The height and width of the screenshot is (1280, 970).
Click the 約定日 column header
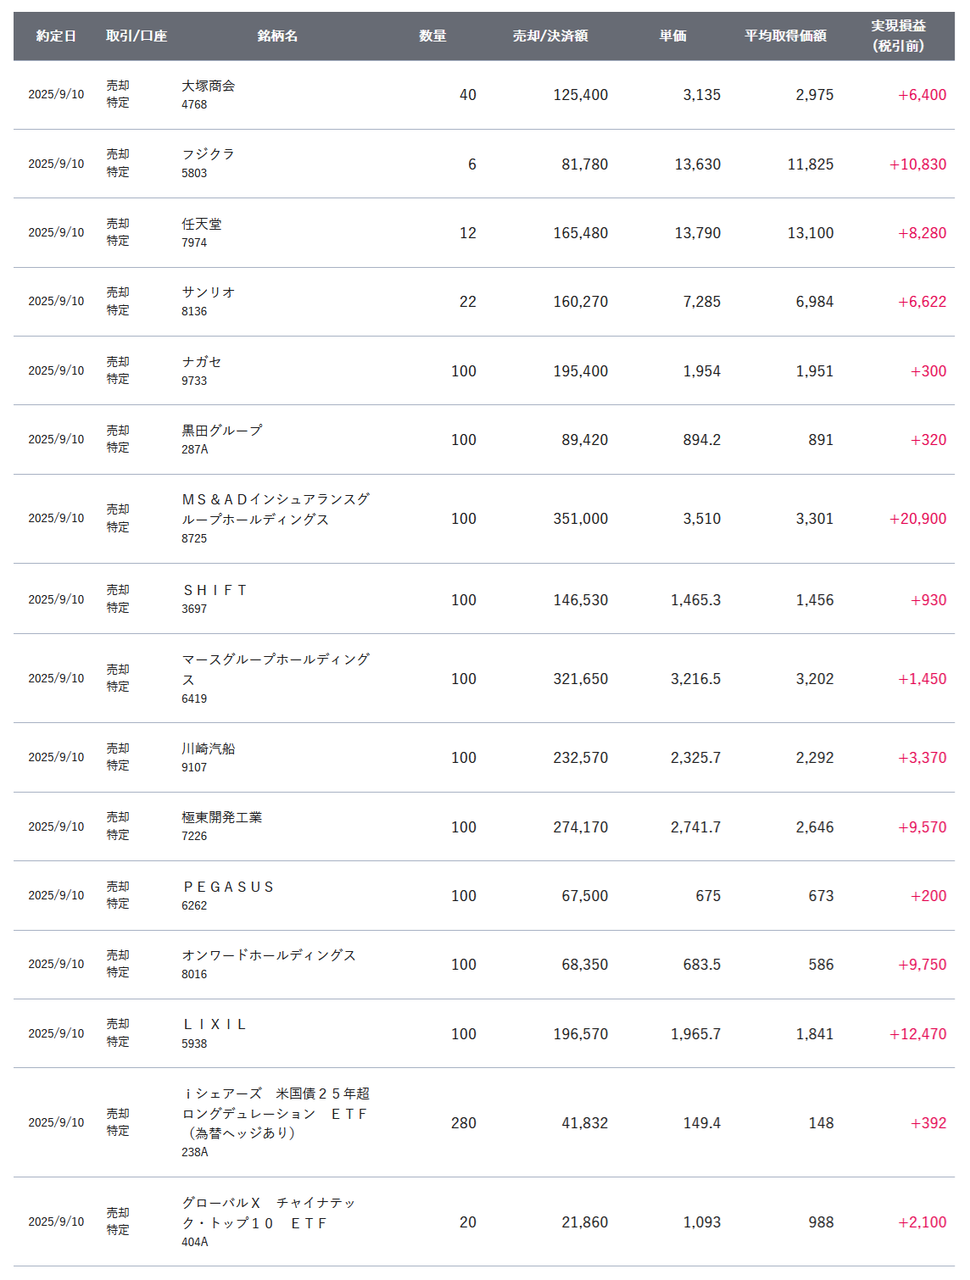[x=56, y=36]
